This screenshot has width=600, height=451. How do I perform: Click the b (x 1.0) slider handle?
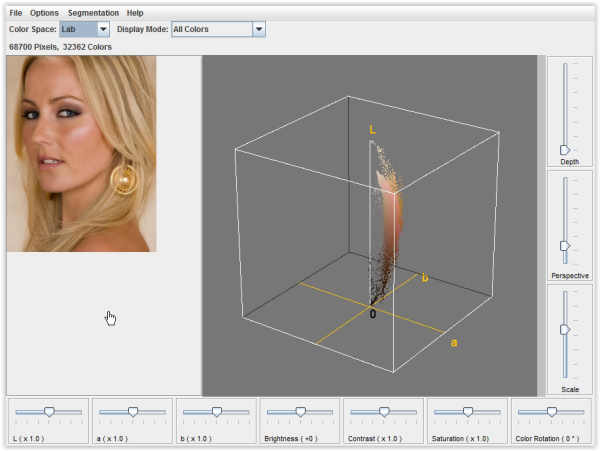pos(217,411)
